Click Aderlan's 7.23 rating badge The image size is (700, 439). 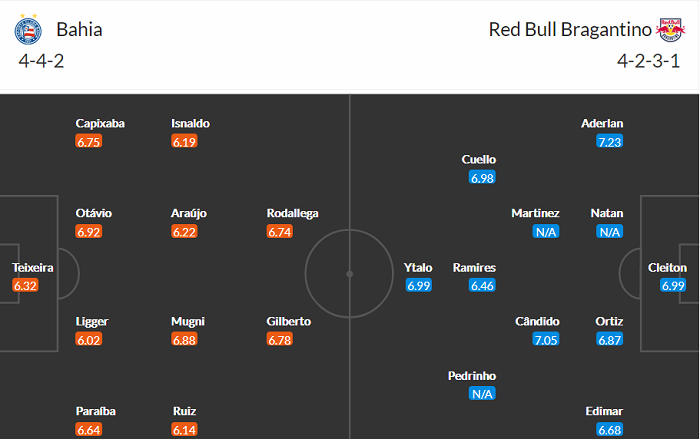point(609,142)
